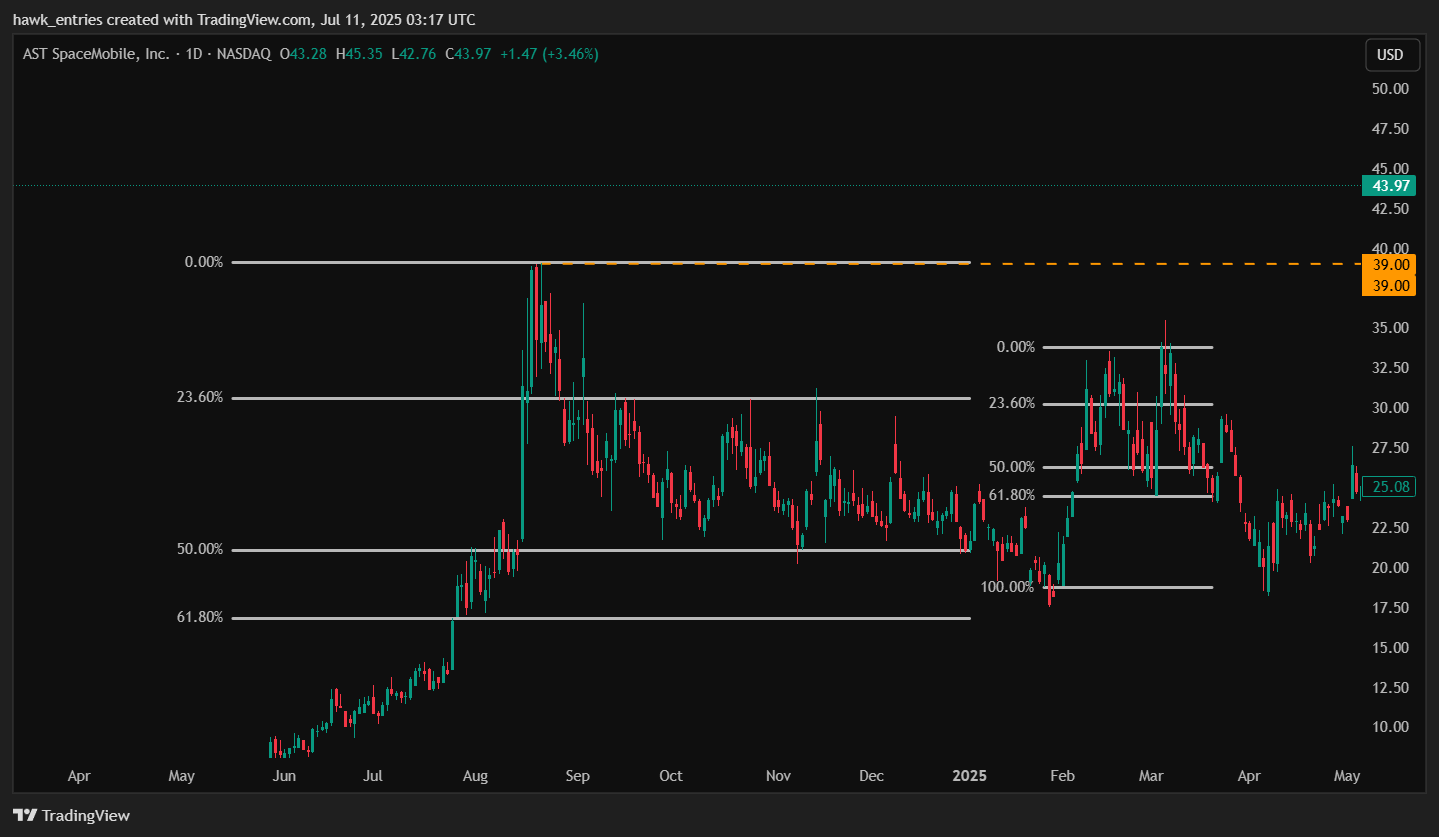Image resolution: width=1439 pixels, height=837 pixels.
Task: Click the 15.00 price axis label
Action: coord(1391,647)
